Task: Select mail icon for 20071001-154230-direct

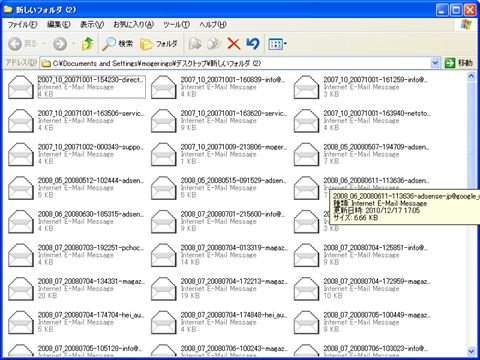Action: pos(21,87)
